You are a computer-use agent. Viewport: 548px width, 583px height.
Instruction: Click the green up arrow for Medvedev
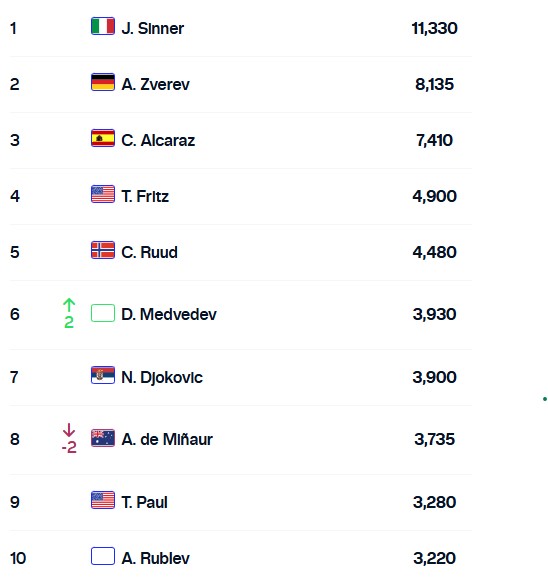pyautogui.click(x=69, y=305)
